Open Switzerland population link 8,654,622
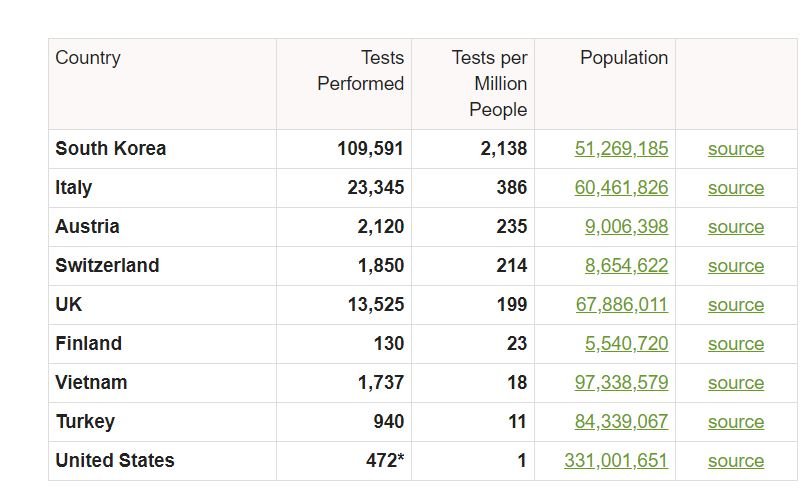The image size is (805, 493). click(626, 266)
